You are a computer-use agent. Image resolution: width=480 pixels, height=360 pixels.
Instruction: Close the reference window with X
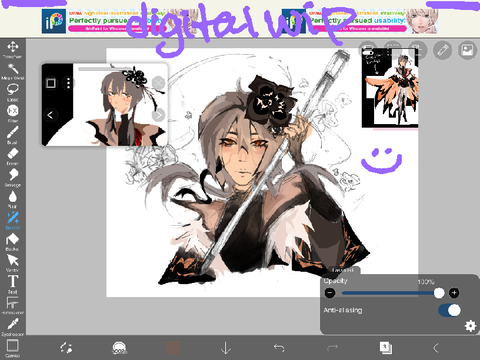tap(158, 82)
